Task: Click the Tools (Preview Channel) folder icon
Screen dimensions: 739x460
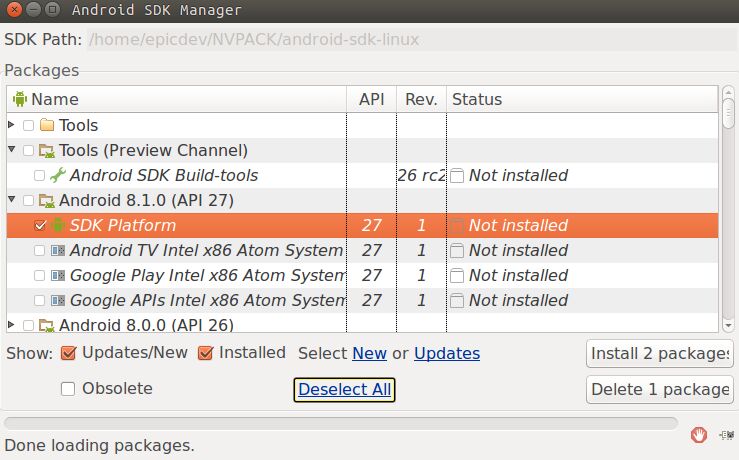Action: tap(47, 151)
